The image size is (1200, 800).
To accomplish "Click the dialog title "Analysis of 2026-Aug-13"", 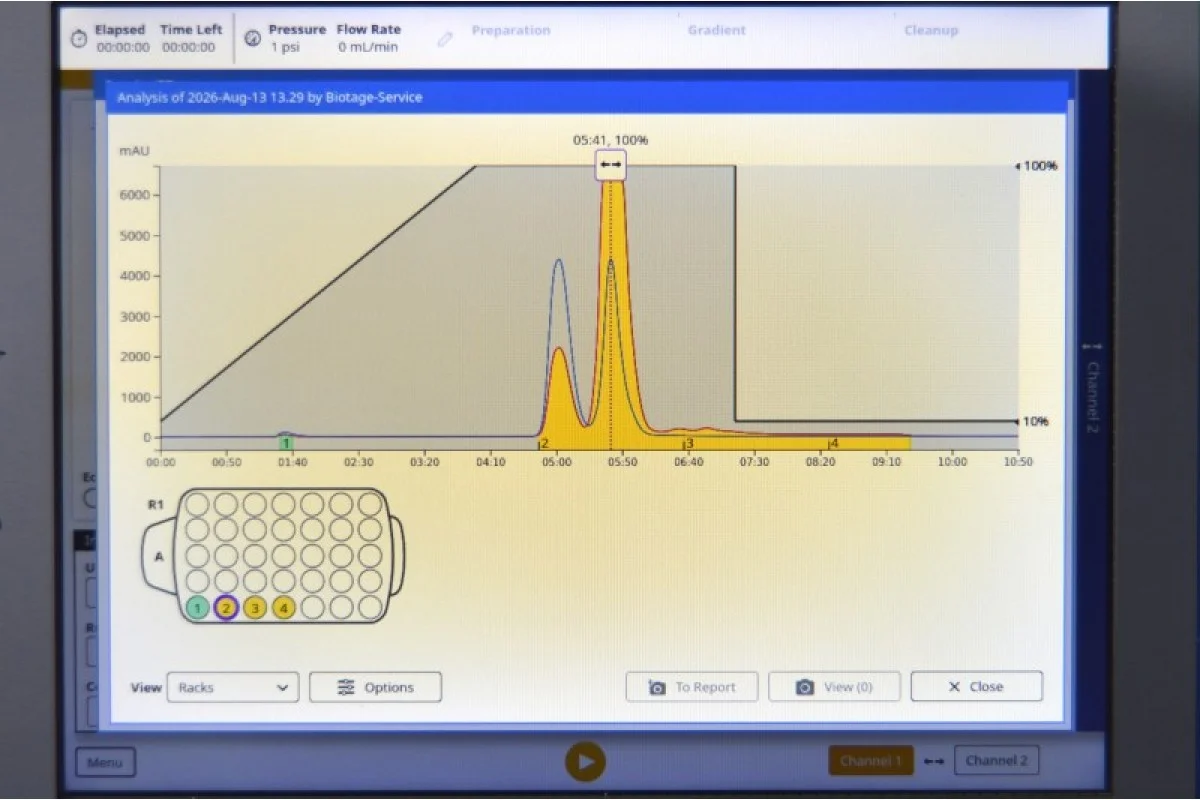I will coord(269,97).
